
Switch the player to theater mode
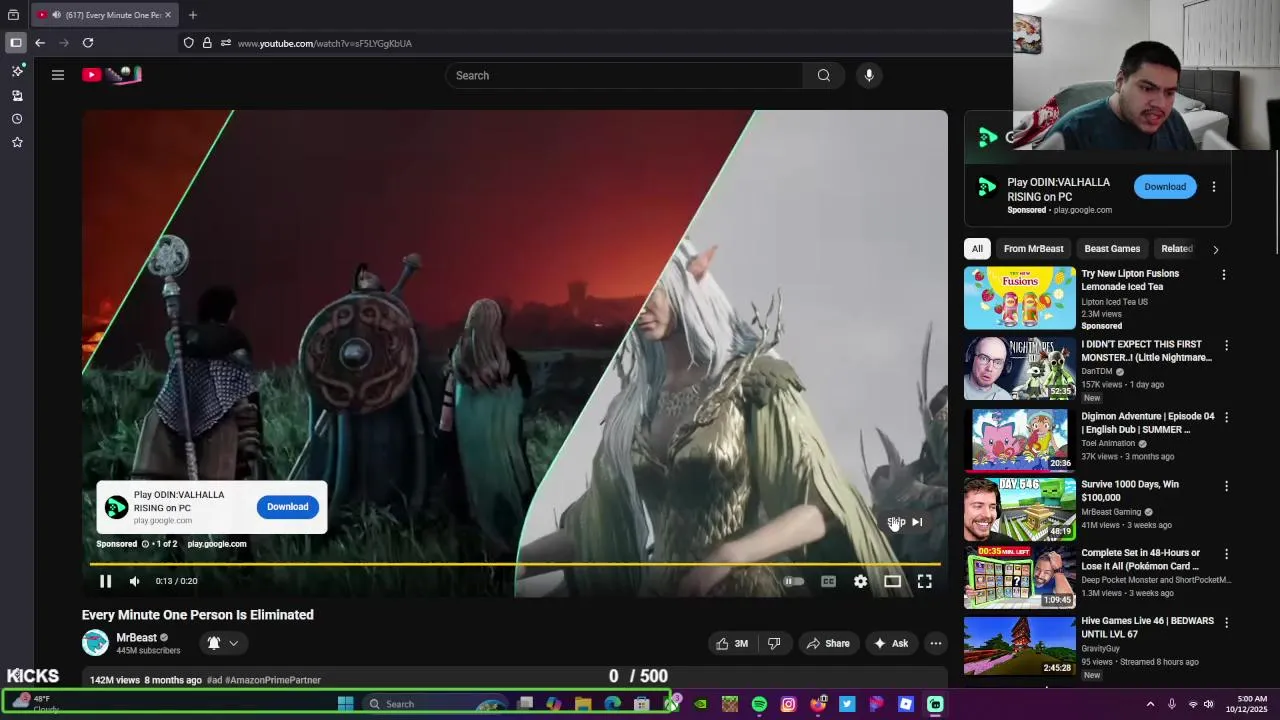(x=892, y=581)
